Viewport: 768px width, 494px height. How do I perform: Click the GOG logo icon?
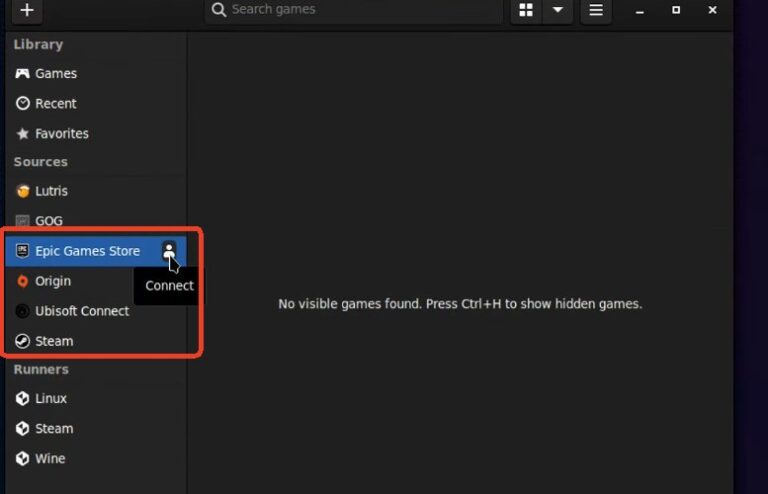click(x=23, y=221)
